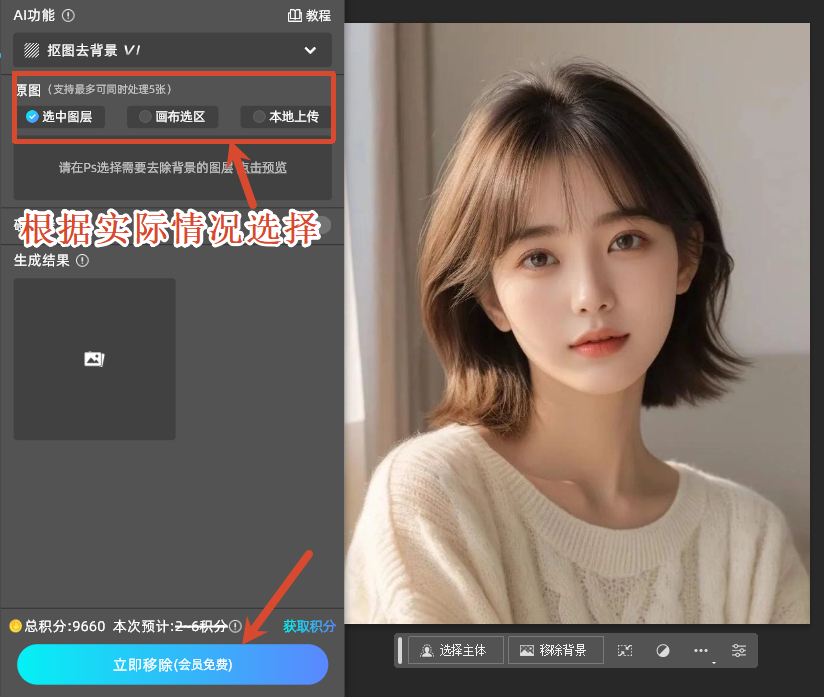Open the settings sliders icon

tap(740, 650)
